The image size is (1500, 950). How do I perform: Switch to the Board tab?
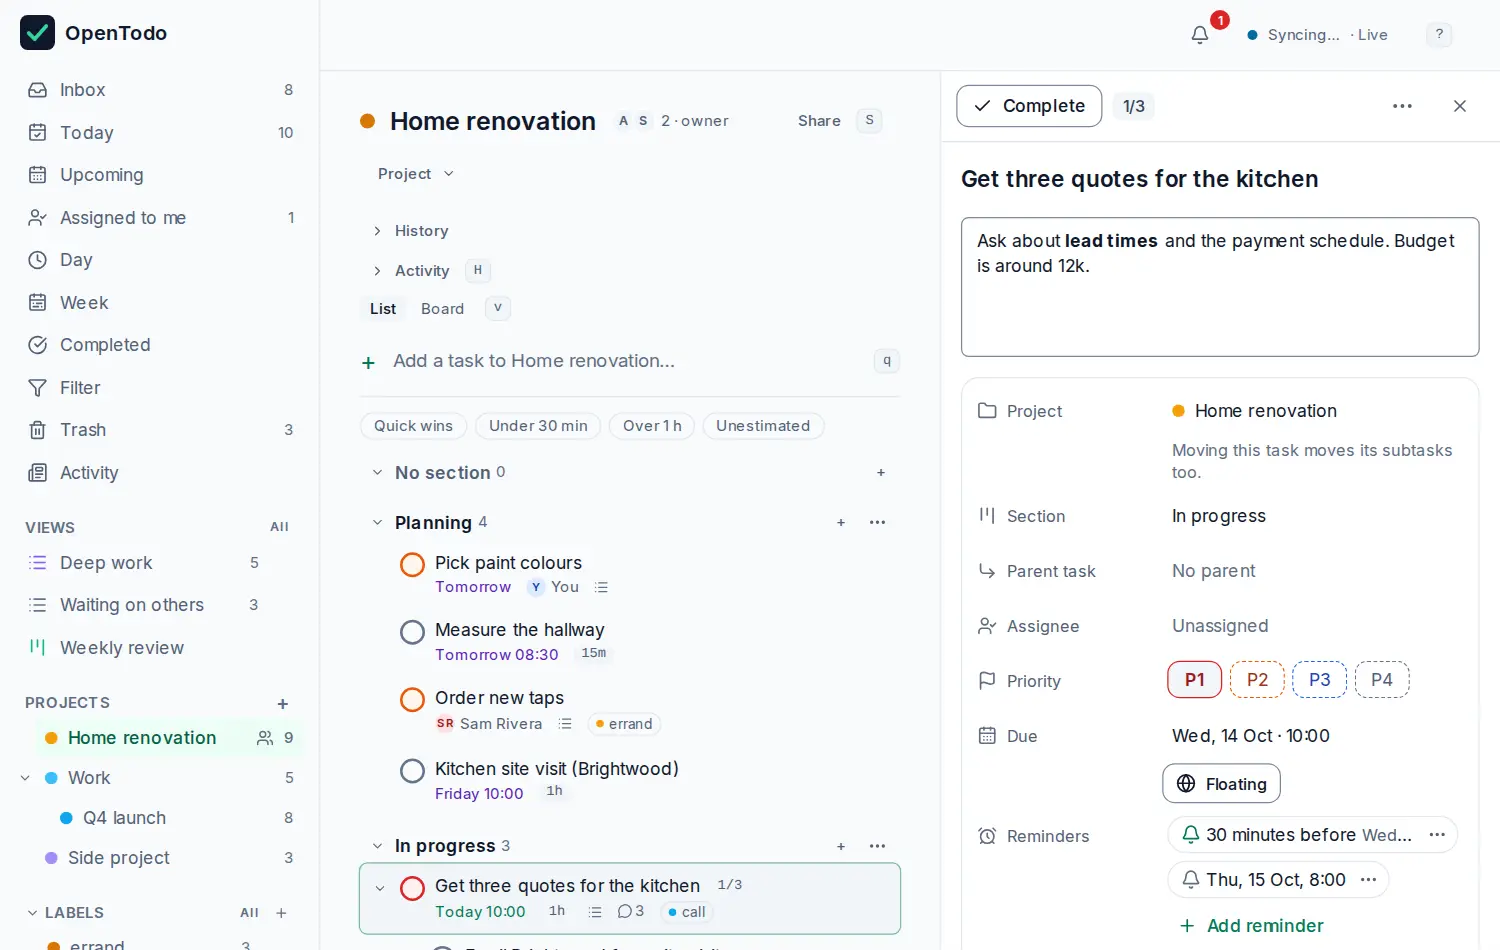[442, 309]
